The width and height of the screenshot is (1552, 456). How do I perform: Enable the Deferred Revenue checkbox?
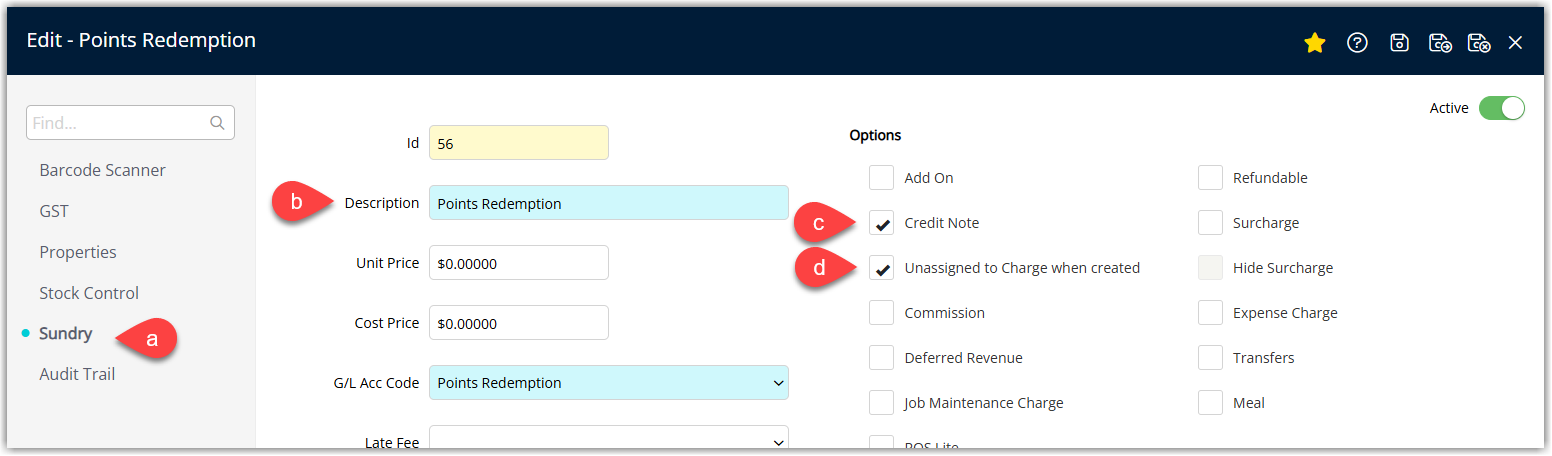pos(881,358)
